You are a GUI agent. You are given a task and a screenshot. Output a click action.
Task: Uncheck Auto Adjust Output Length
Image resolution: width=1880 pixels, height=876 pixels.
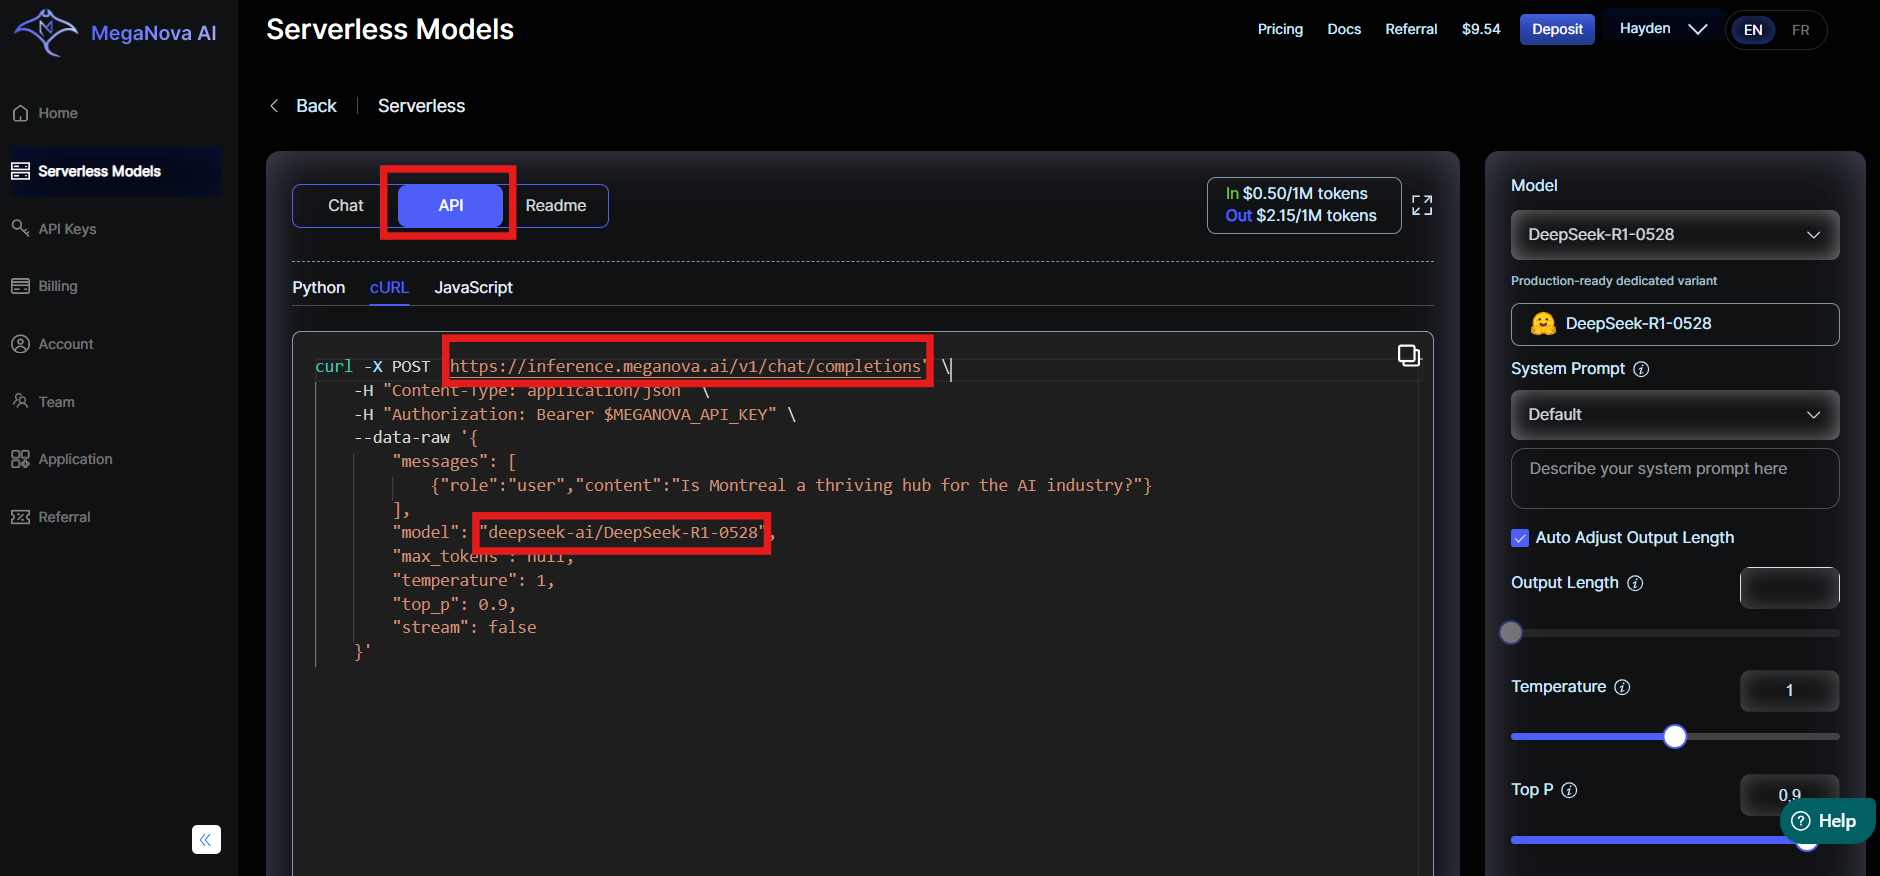coord(1520,538)
